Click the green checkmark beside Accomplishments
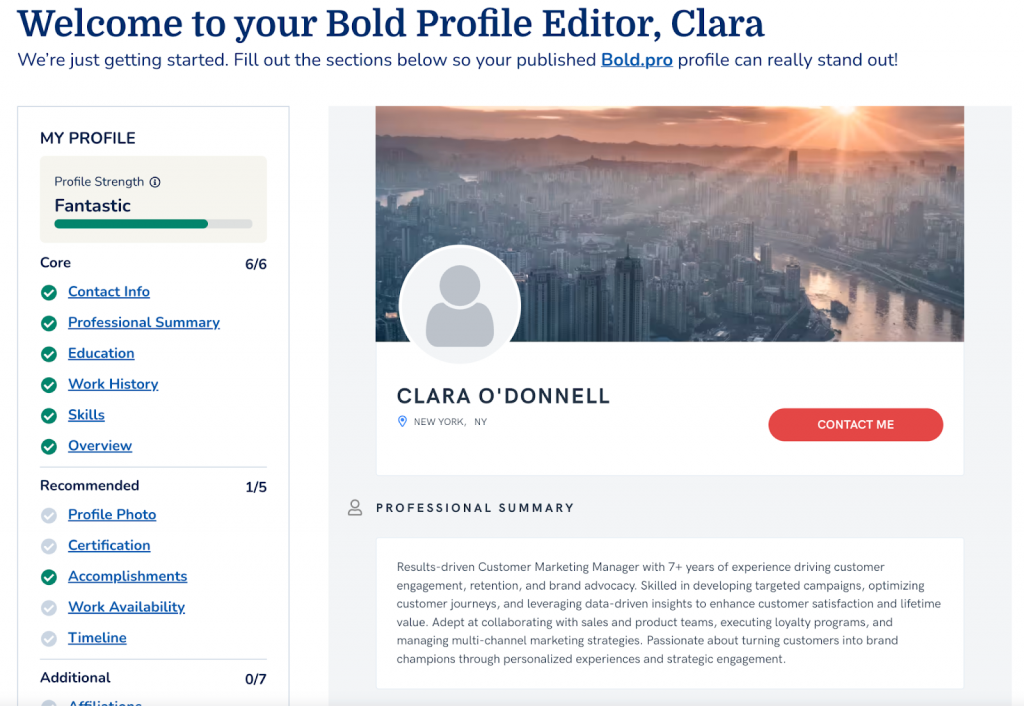 coord(48,577)
